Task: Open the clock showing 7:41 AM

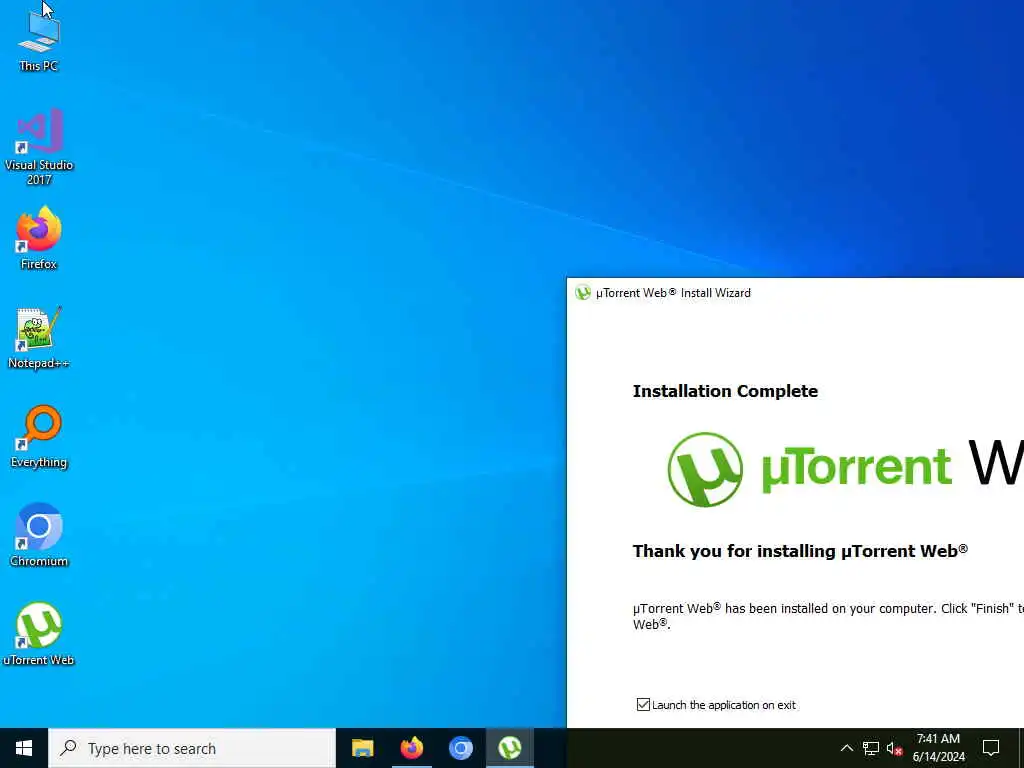Action: [x=938, y=748]
